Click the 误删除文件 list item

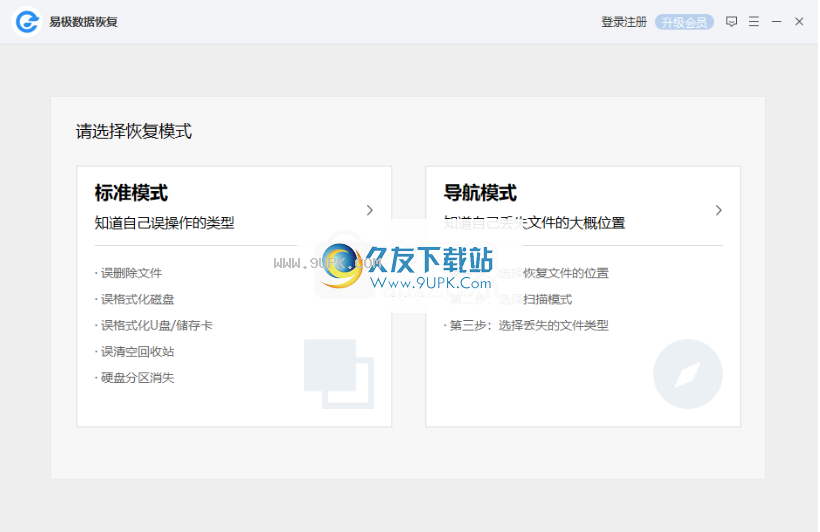pos(129,273)
